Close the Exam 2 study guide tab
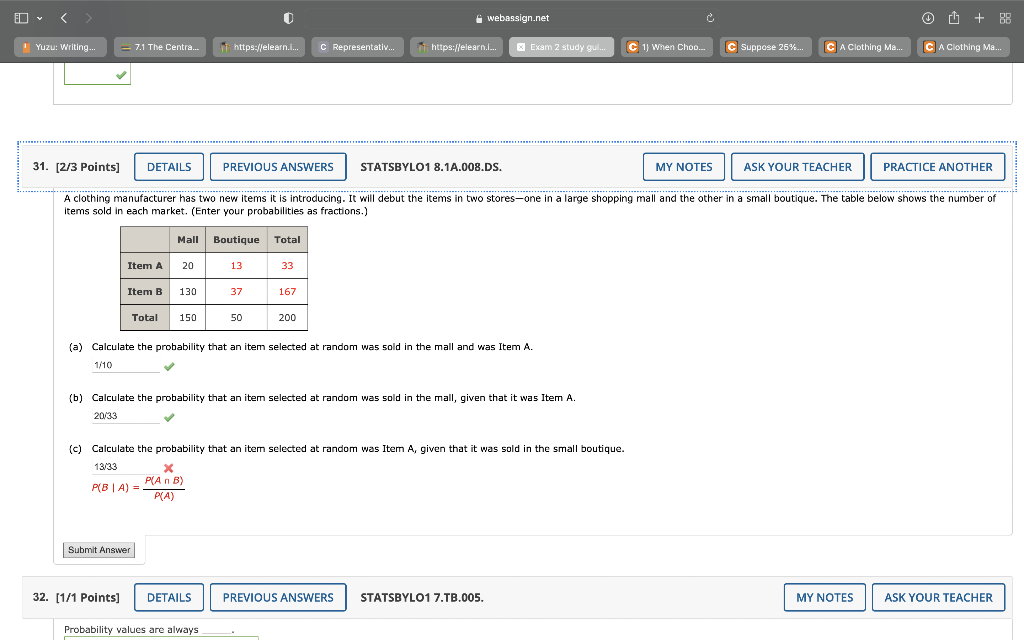Image resolution: width=1024 pixels, height=640 pixels. [523, 46]
